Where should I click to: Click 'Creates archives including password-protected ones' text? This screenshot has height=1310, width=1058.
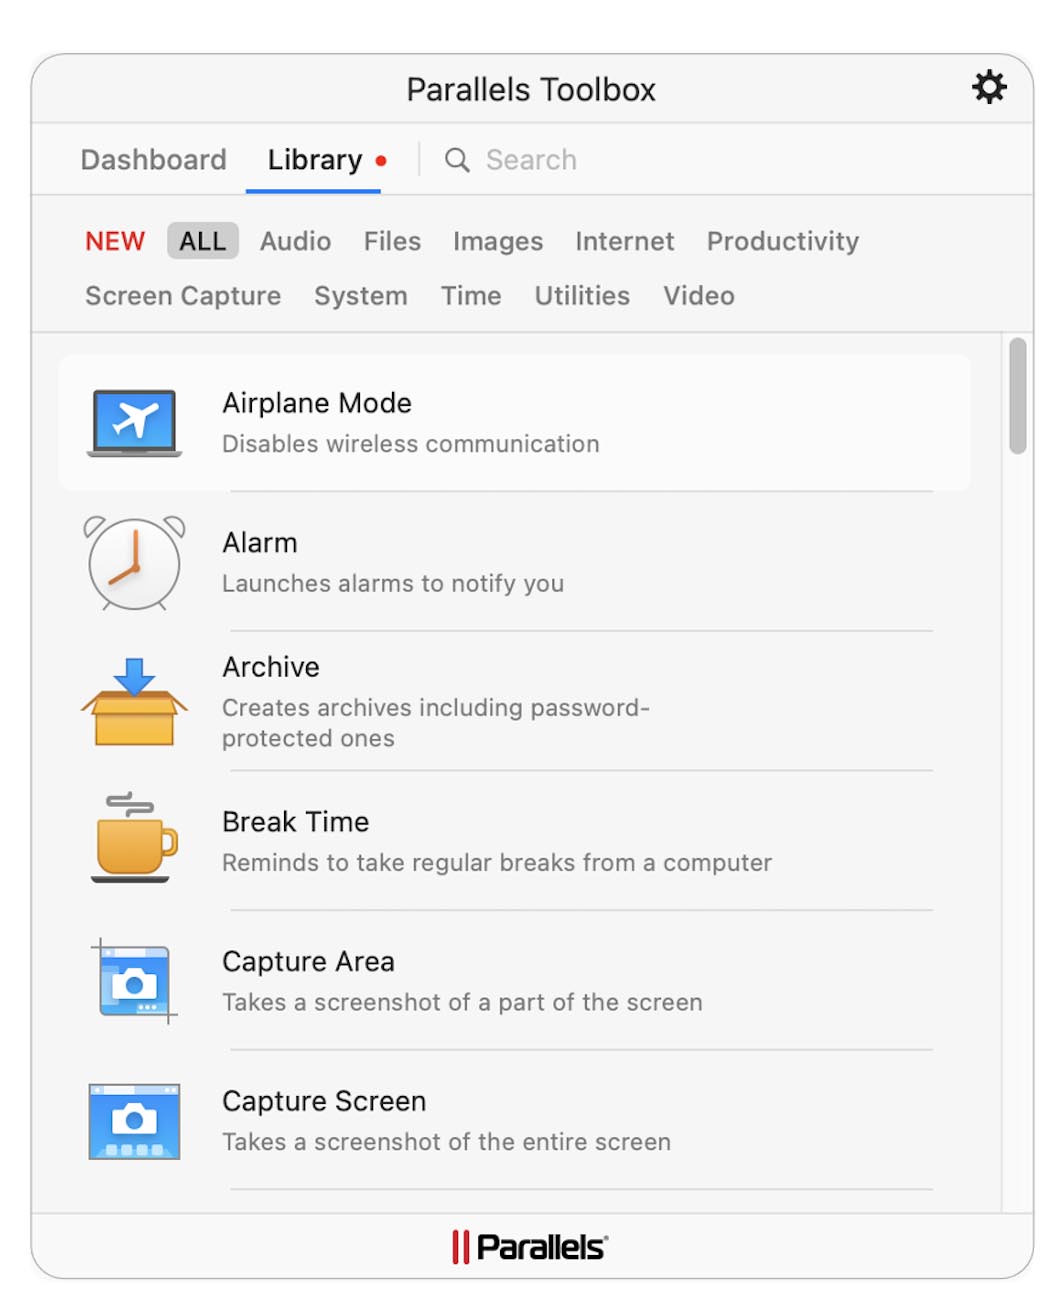436,723
